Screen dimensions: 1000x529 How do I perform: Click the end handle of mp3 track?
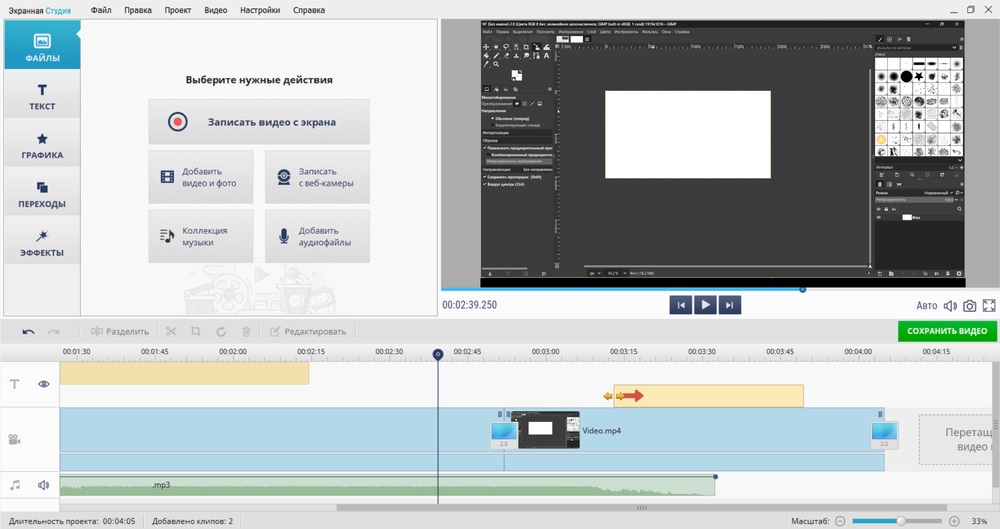[716, 477]
